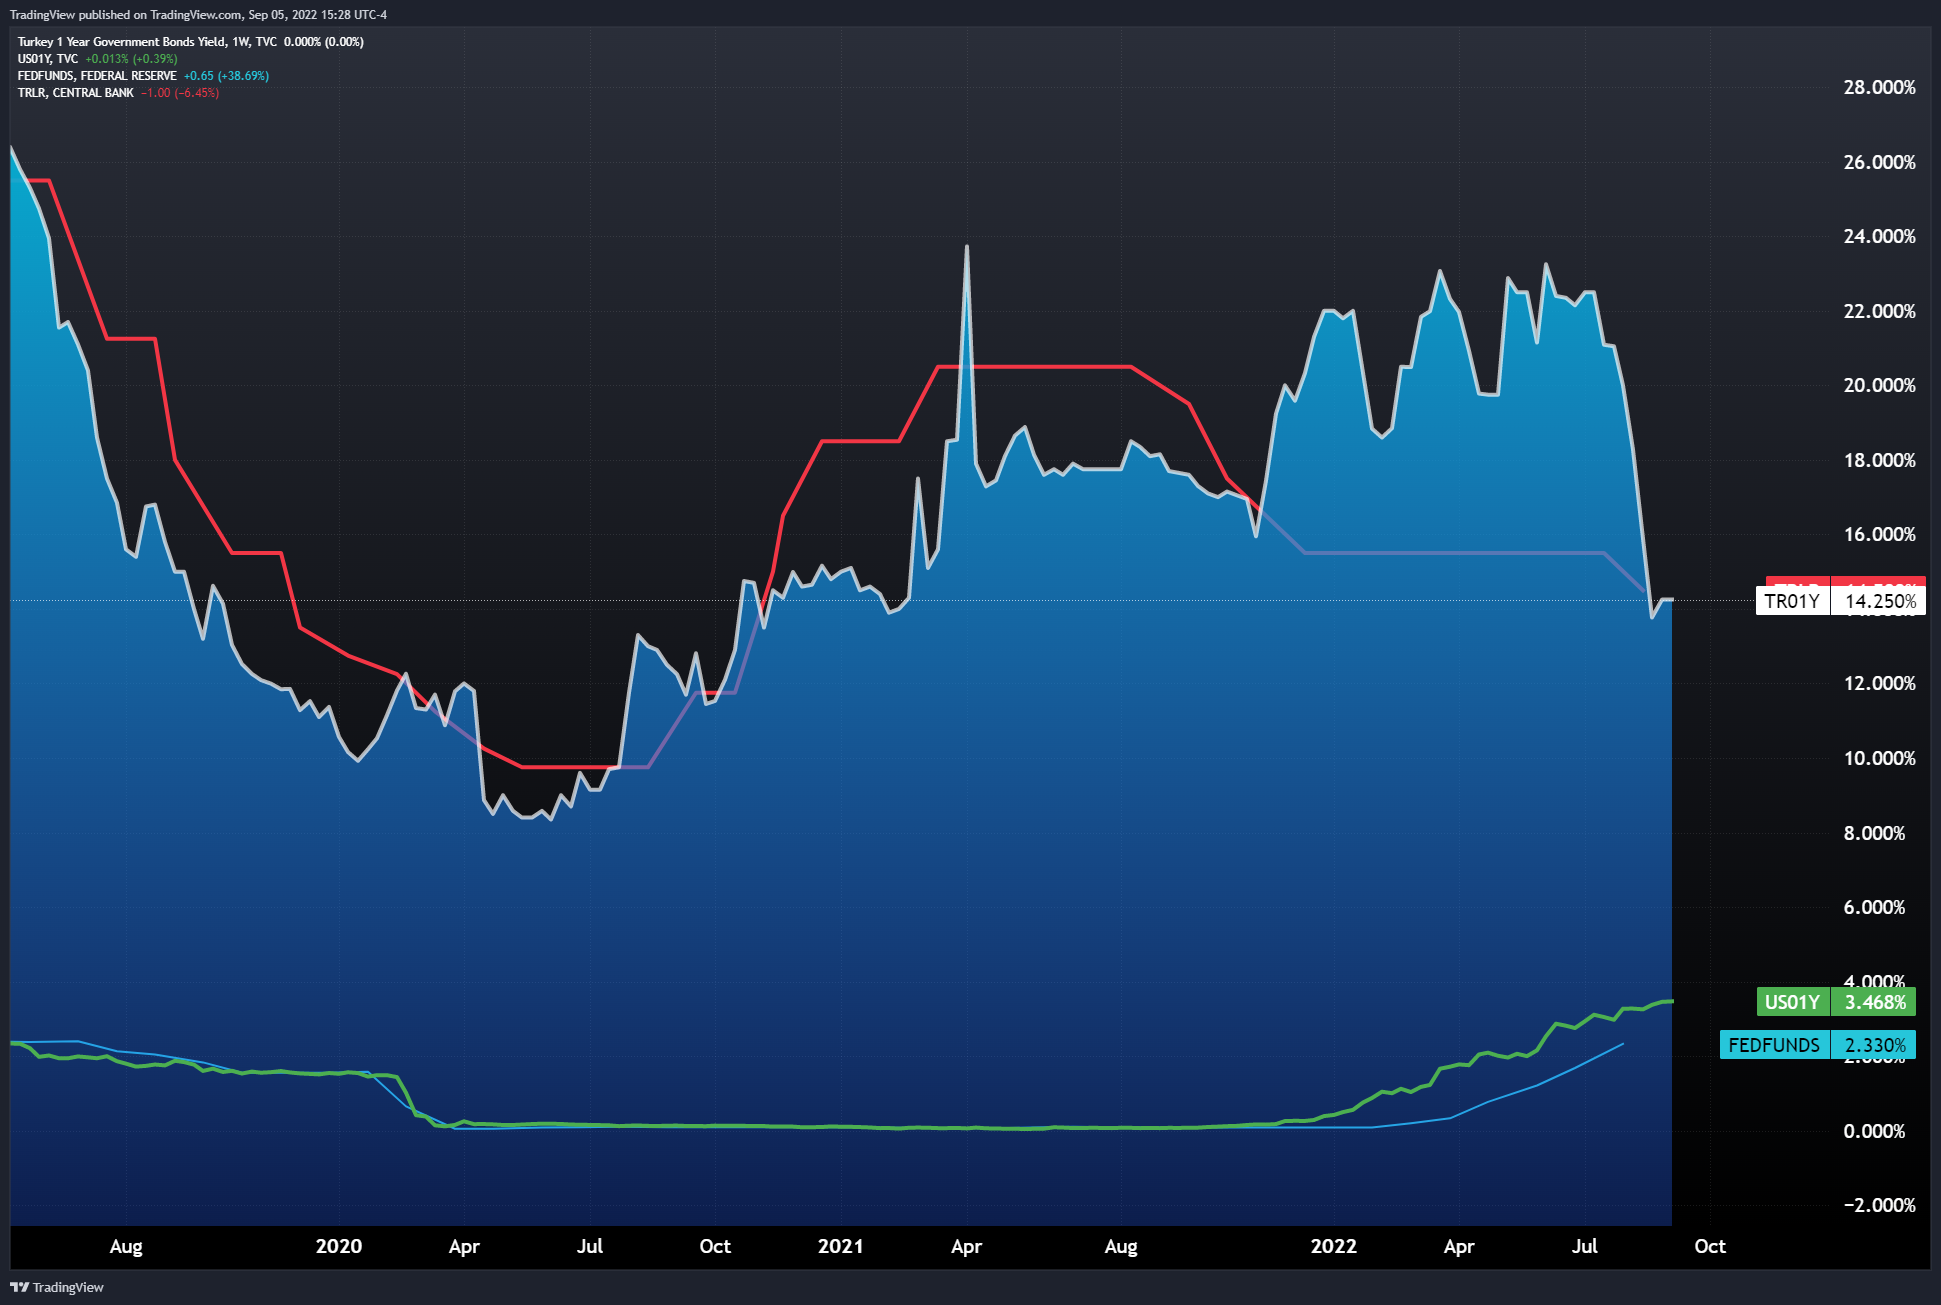Click the −1.00 (−6.45%) TRLR change value
The image size is (1941, 1305).
(x=180, y=93)
